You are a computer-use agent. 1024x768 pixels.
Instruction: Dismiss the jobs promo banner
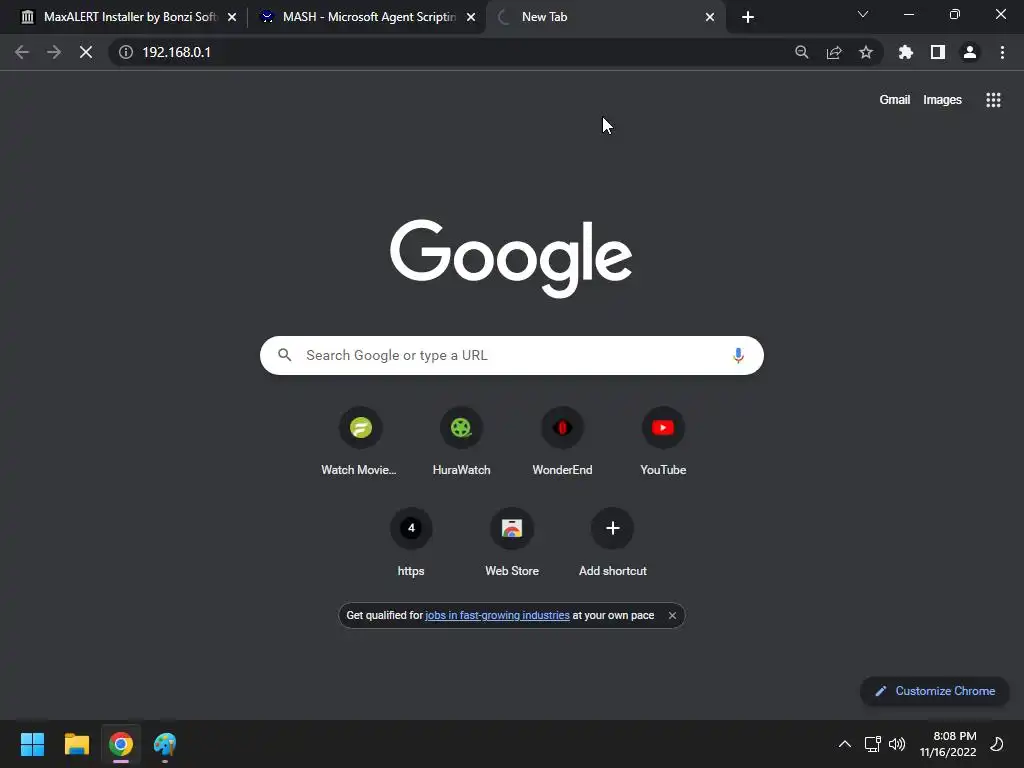[672, 615]
